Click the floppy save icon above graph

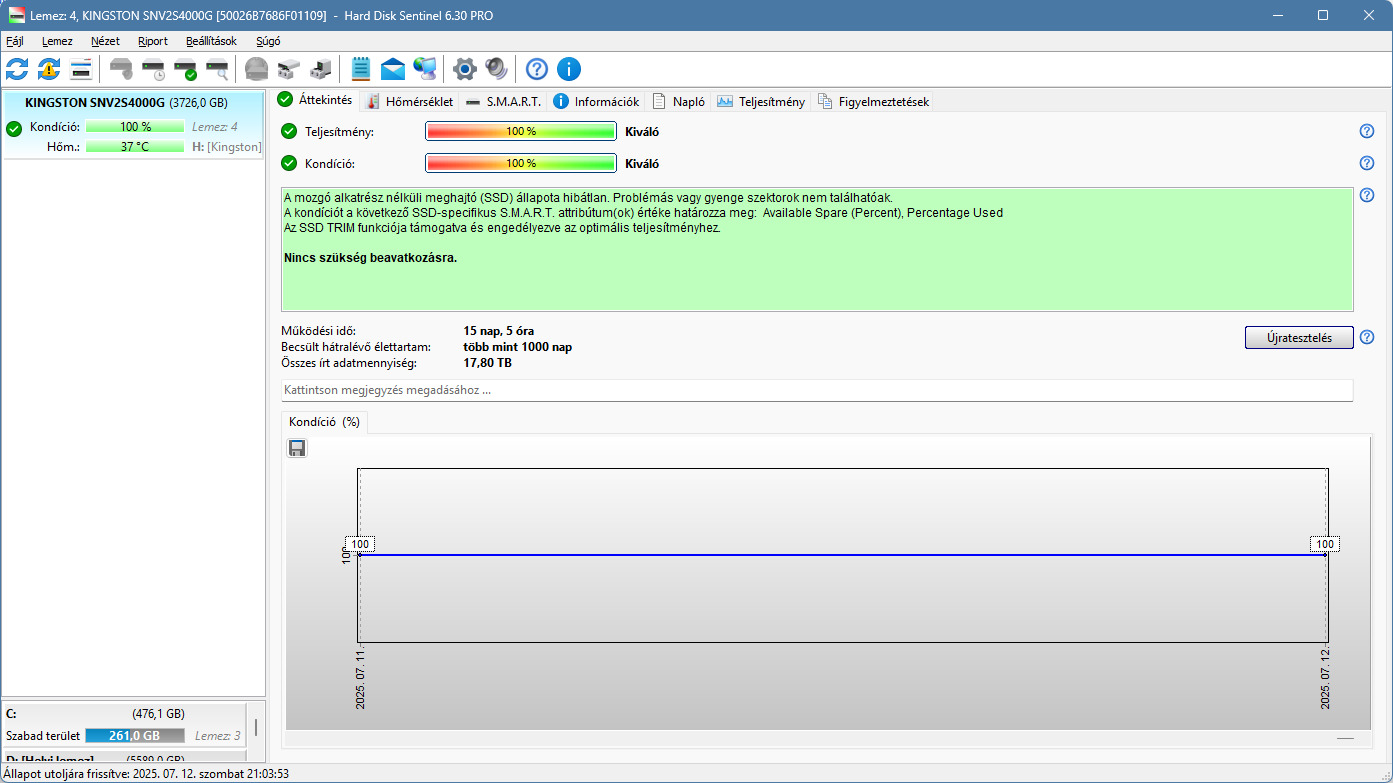tap(297, 448)
